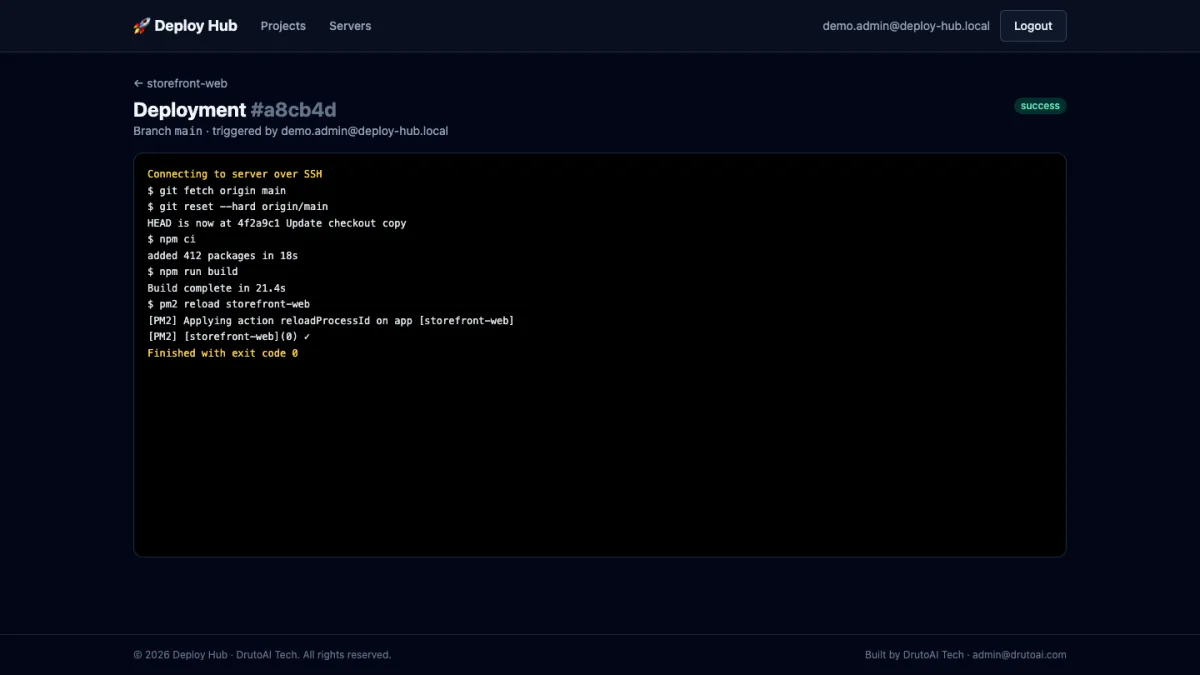This screenshot has width=1200, height=675.
Task: Click 'Applying action reloadProcessId' log line
Action: [x=331, y=320]
